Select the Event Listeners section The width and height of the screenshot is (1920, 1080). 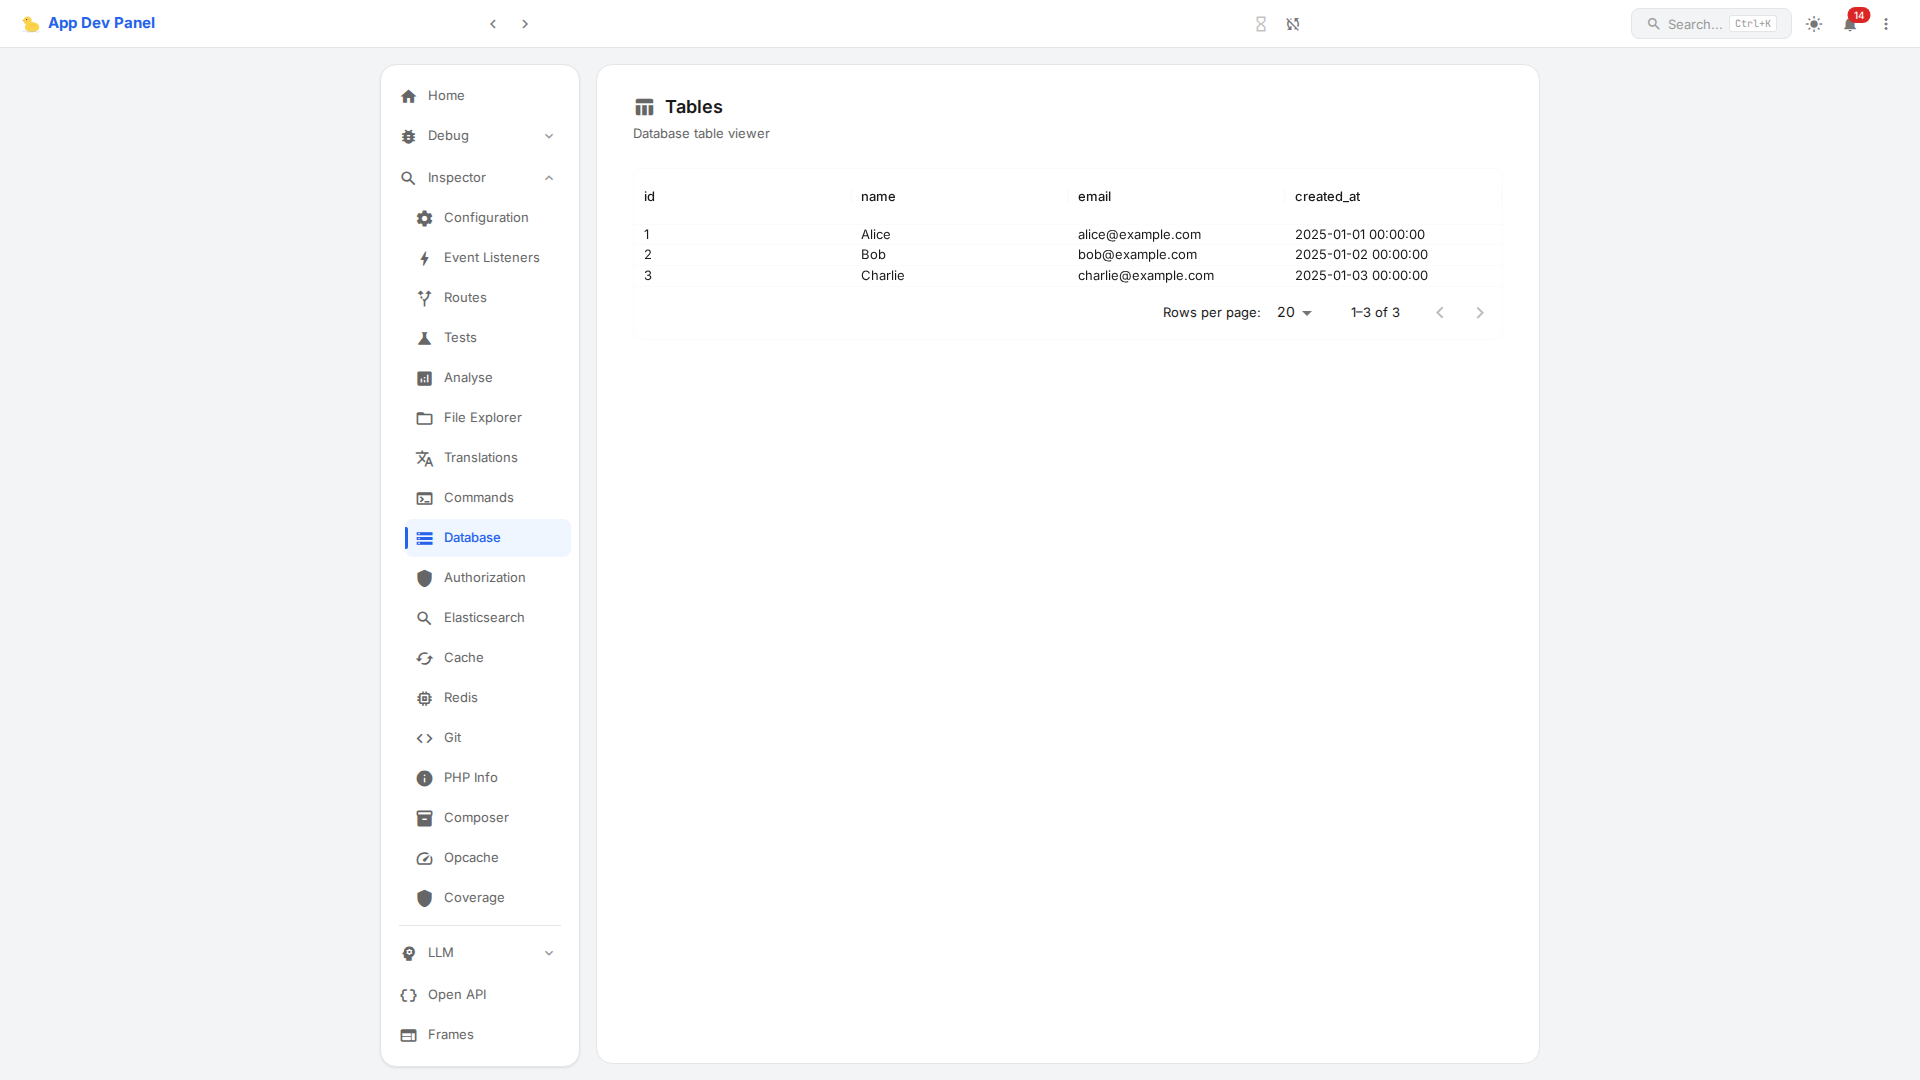[x=491, y=257]
